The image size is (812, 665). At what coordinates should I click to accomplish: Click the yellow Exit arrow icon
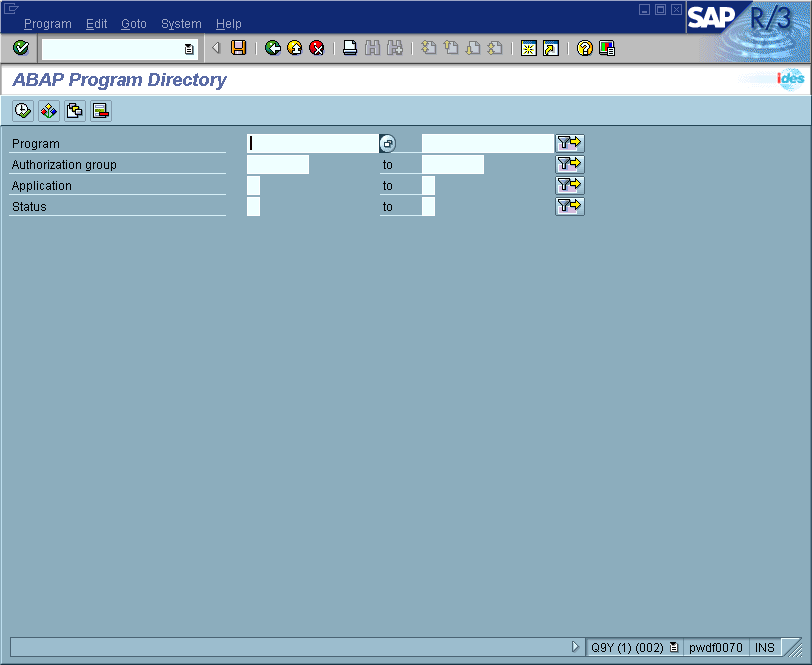(x=294, y=48)
